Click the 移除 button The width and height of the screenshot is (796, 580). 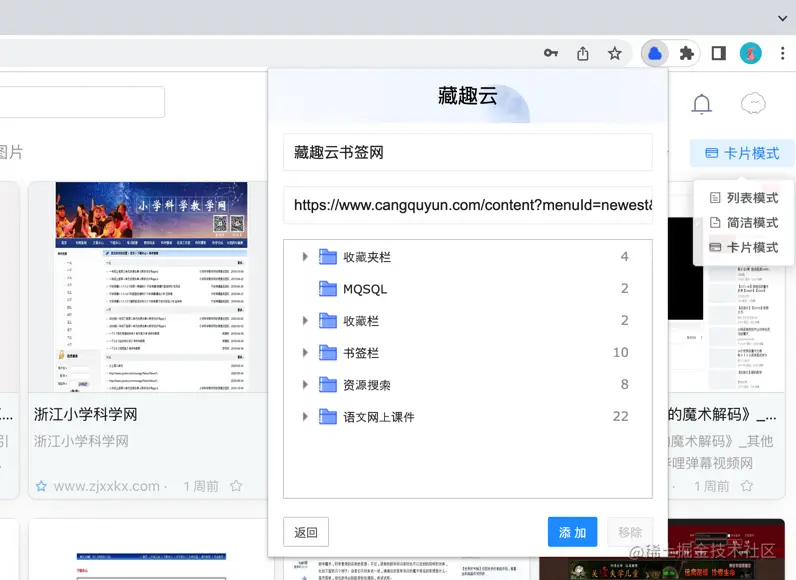(630, 532)
